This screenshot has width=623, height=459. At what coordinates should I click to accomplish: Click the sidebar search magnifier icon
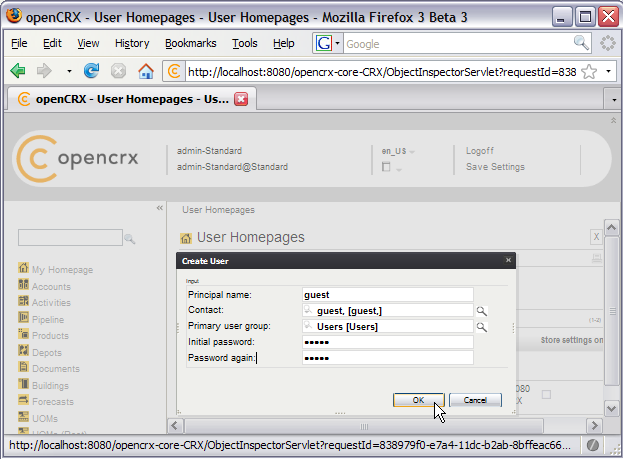pos(130,238)
